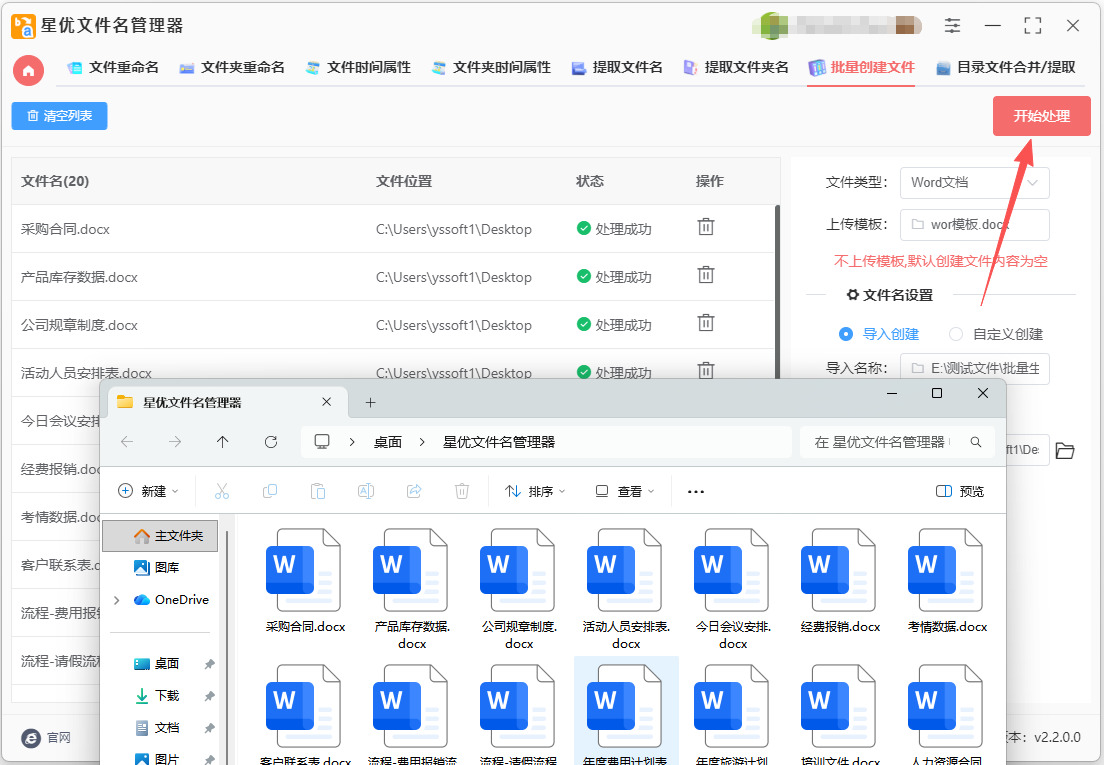Switch to the 文件重命名 tab
This screenshot has height=765, width=1104.
[x=113, y=68]
